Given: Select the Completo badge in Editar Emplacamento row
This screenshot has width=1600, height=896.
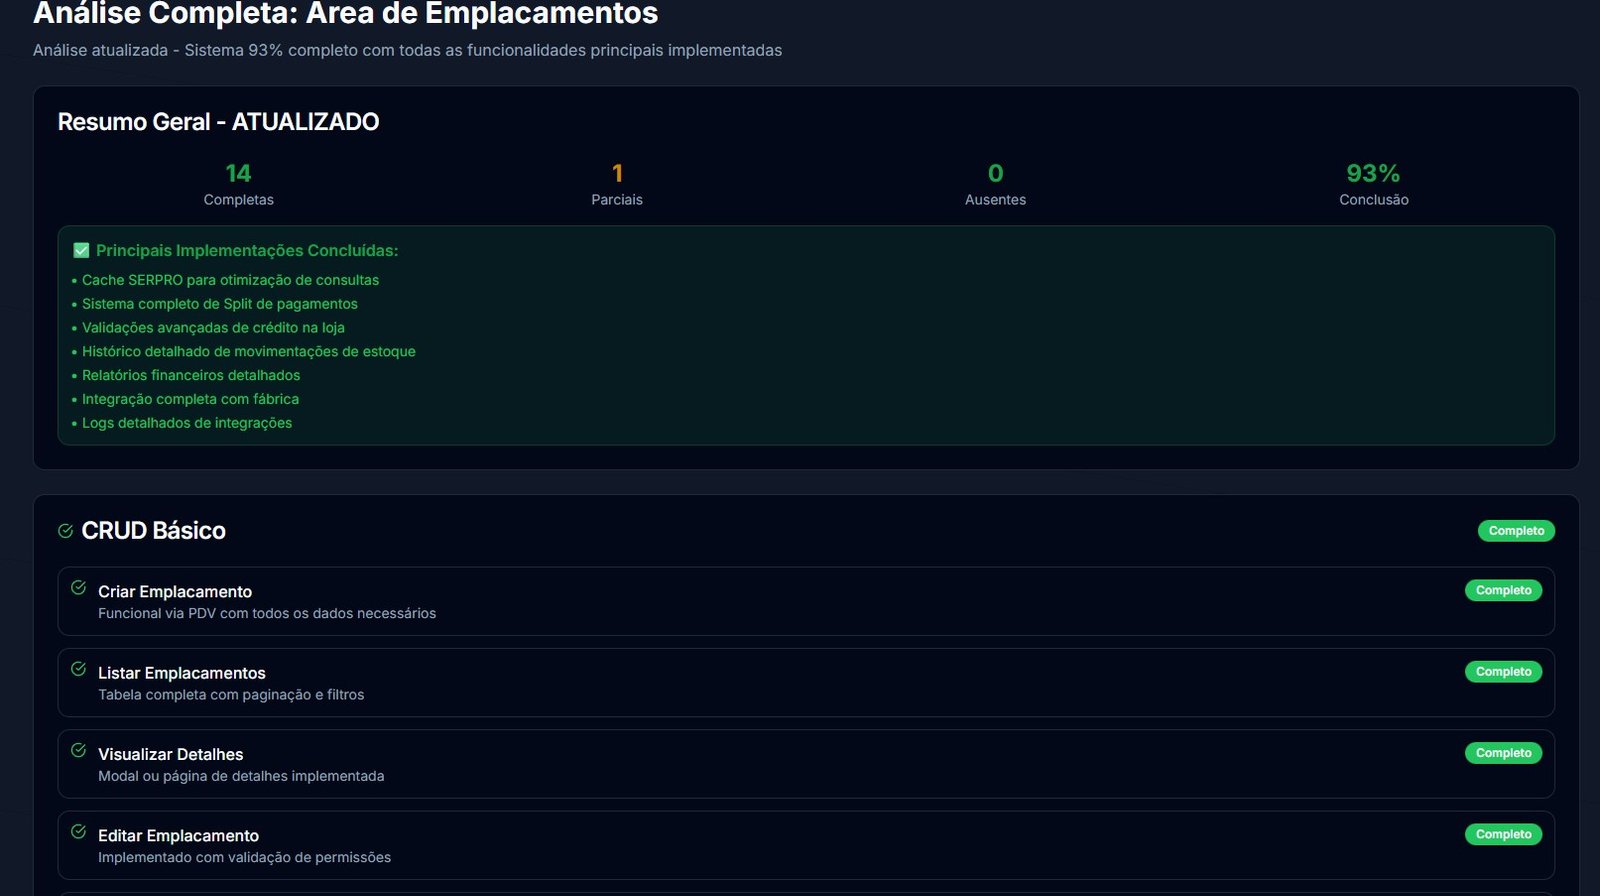Looking at the screenshot, I should coord(1503,834).
